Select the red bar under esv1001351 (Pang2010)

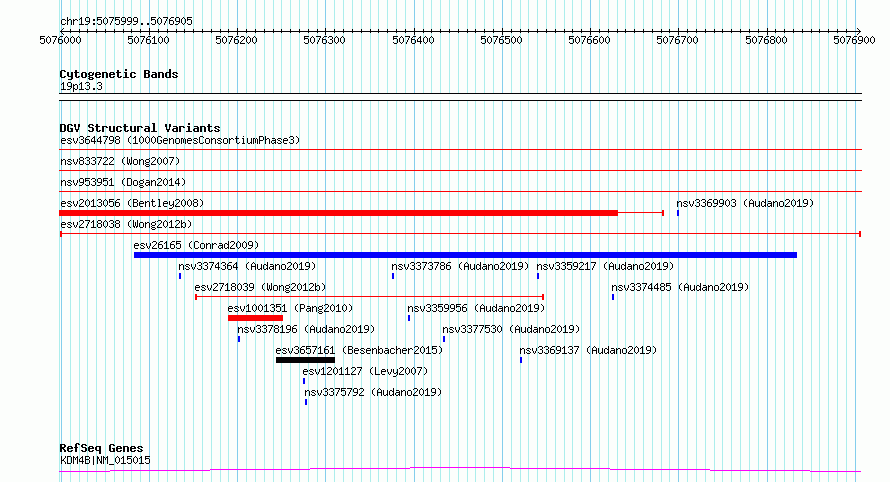(255, 318)
